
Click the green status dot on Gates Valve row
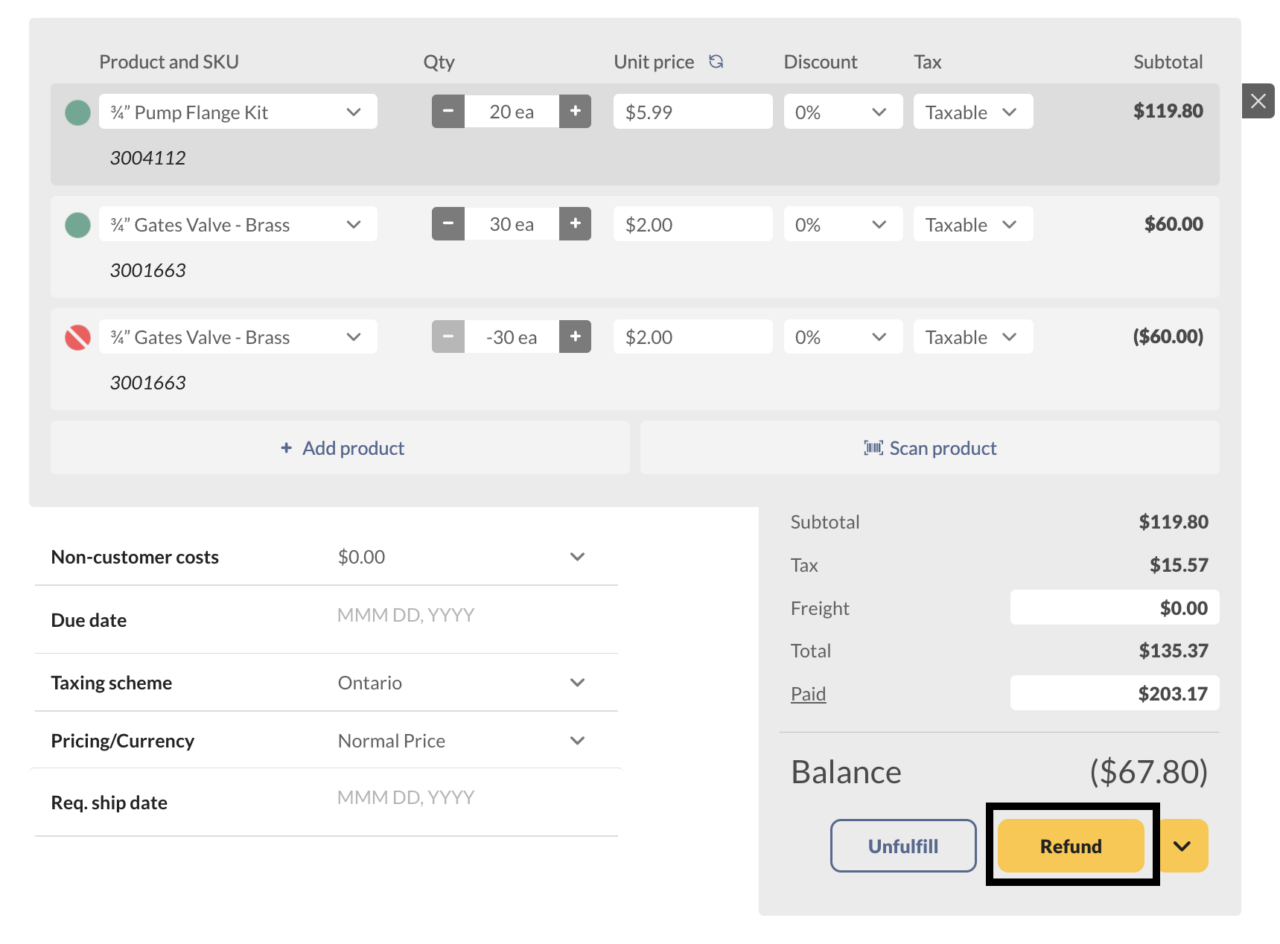77,224
